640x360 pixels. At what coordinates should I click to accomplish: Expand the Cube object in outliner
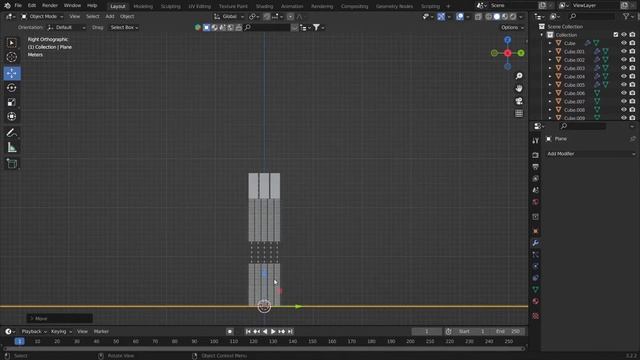550,43
